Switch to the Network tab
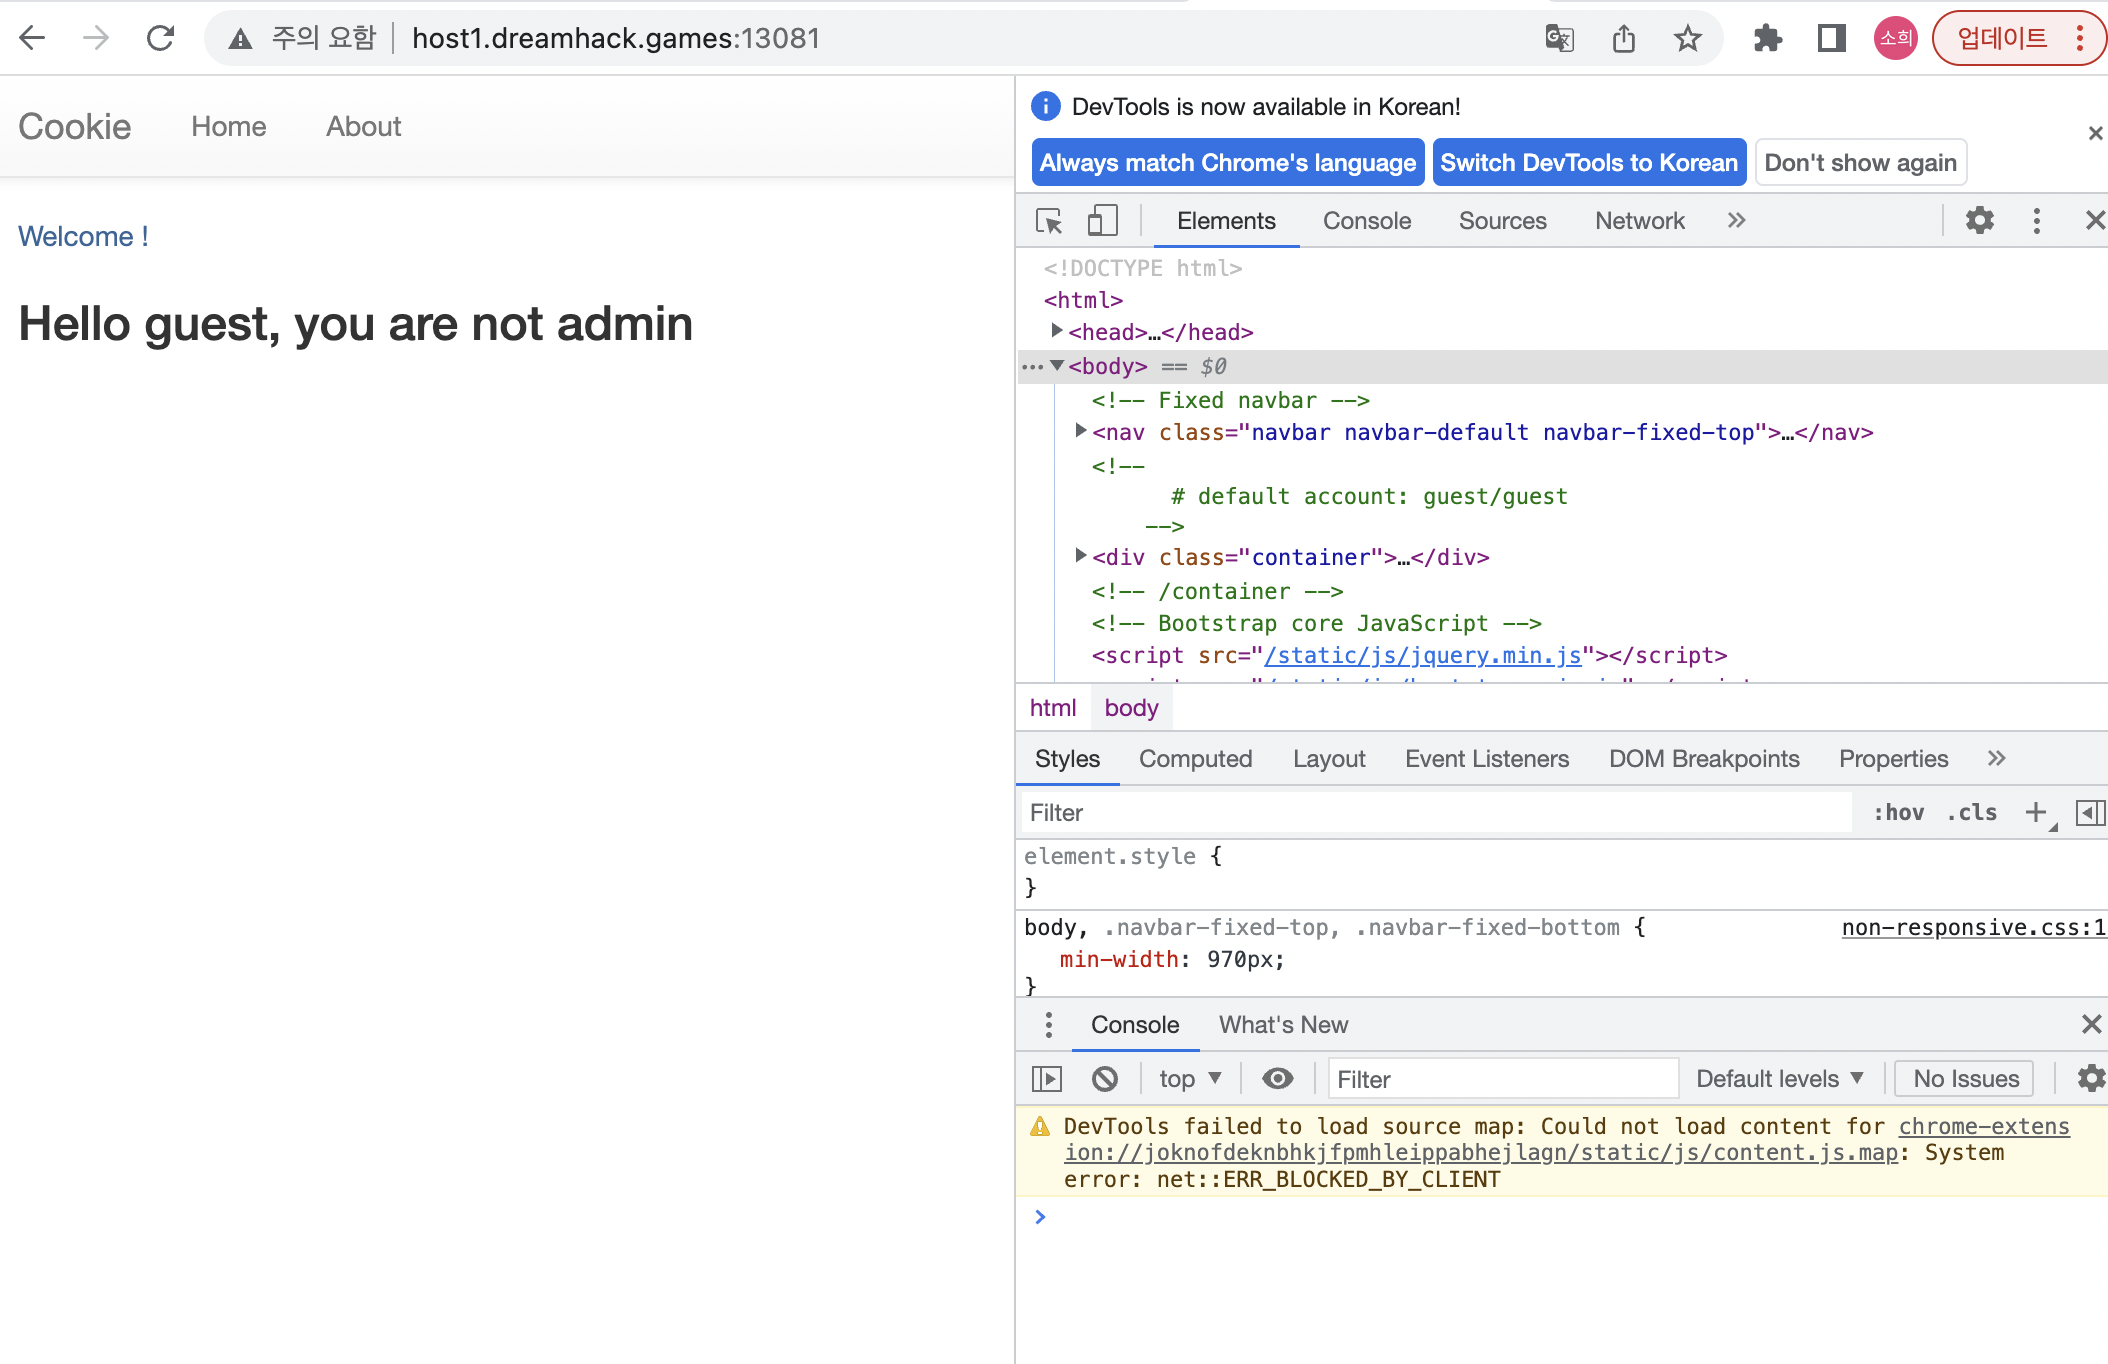 1639,221
